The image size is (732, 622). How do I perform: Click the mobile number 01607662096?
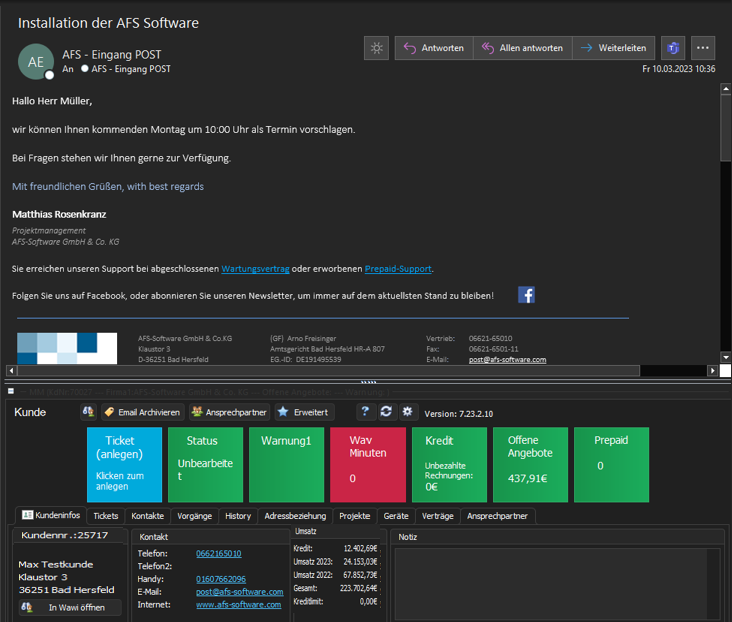[221, 579]
